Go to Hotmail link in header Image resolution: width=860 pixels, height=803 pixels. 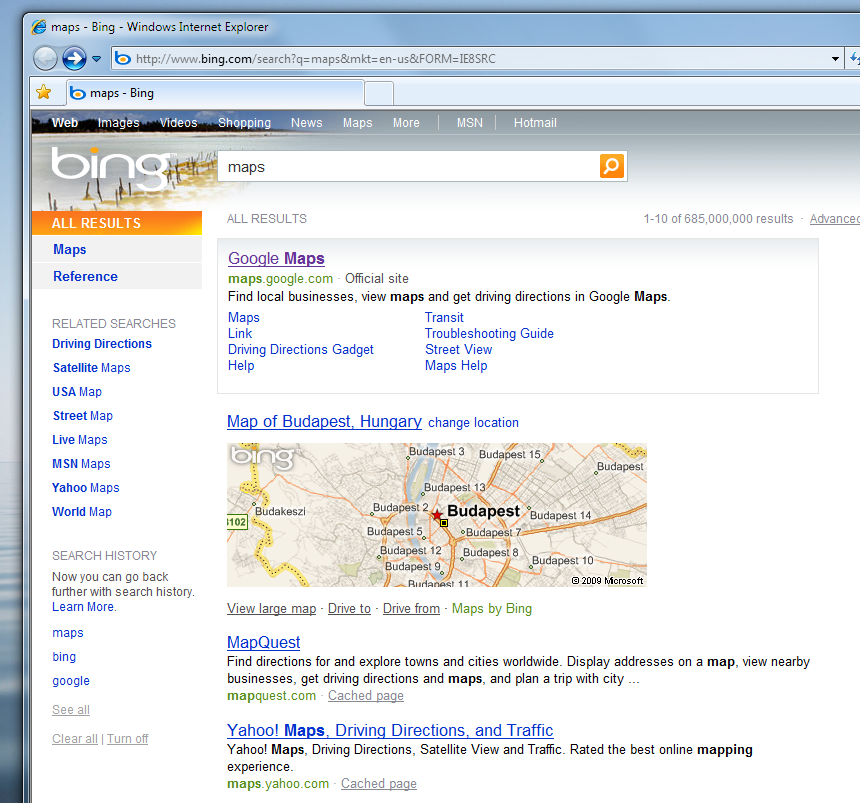tap(535, 123)
